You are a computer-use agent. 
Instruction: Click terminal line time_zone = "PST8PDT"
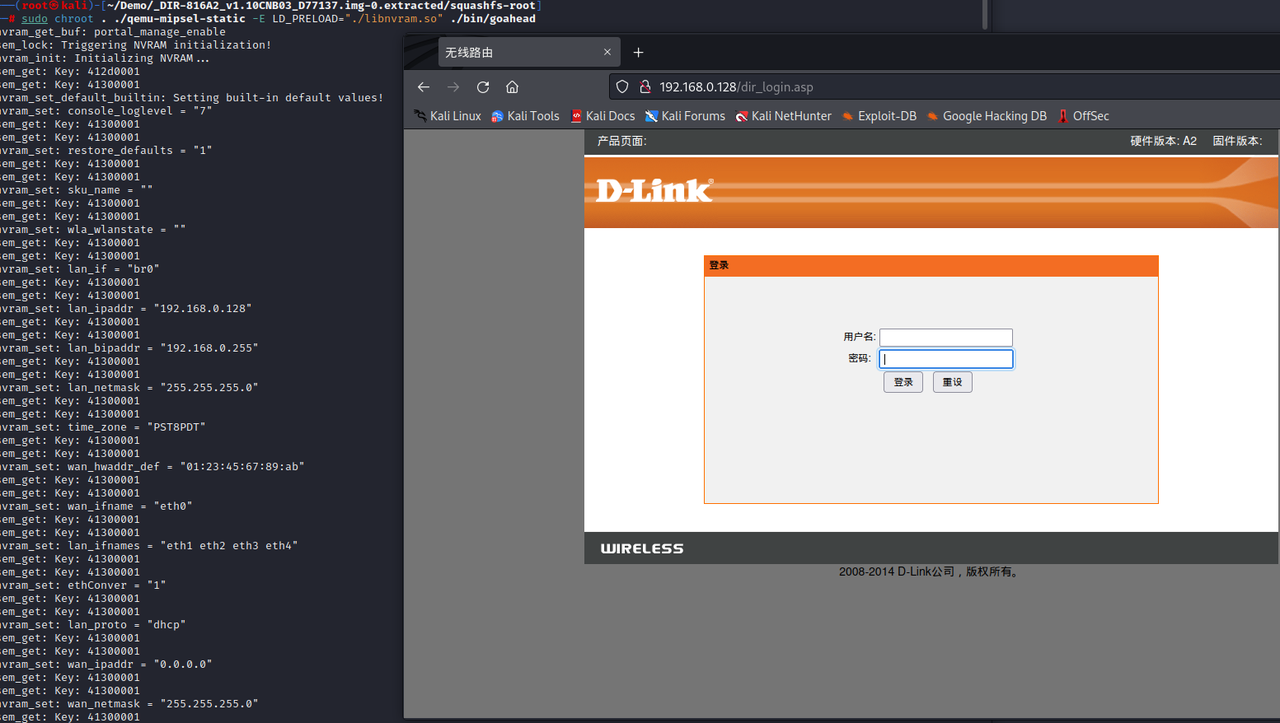[101, 427]
